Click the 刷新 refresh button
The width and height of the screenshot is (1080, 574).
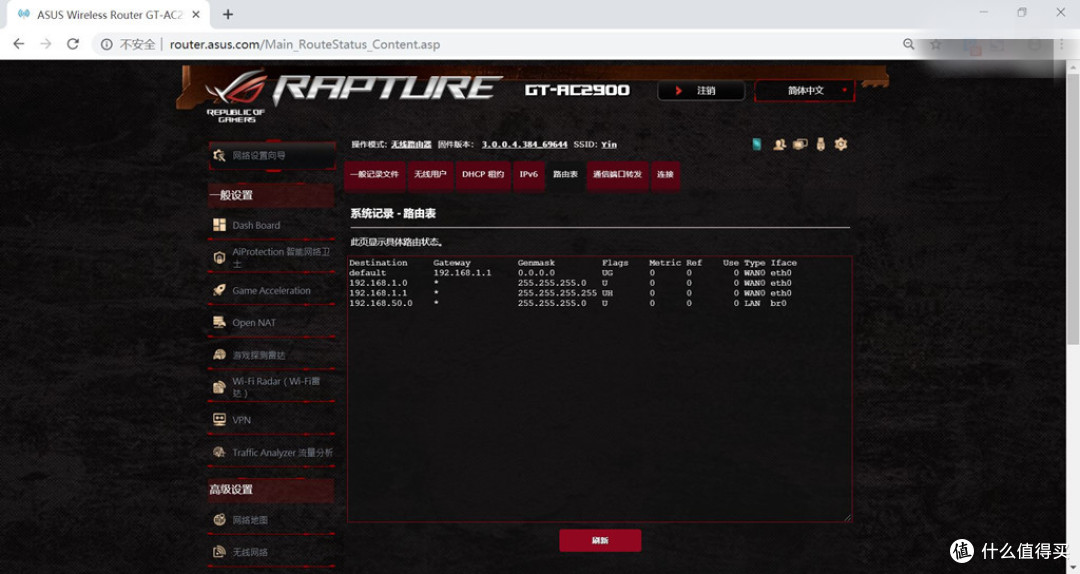[x=600, y=540]
